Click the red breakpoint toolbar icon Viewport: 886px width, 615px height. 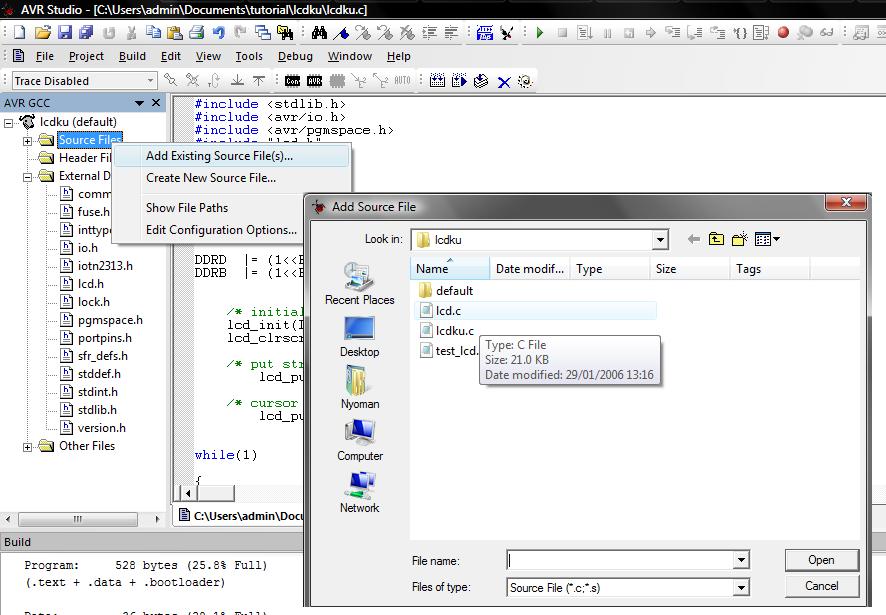click(x=783, y=33)
